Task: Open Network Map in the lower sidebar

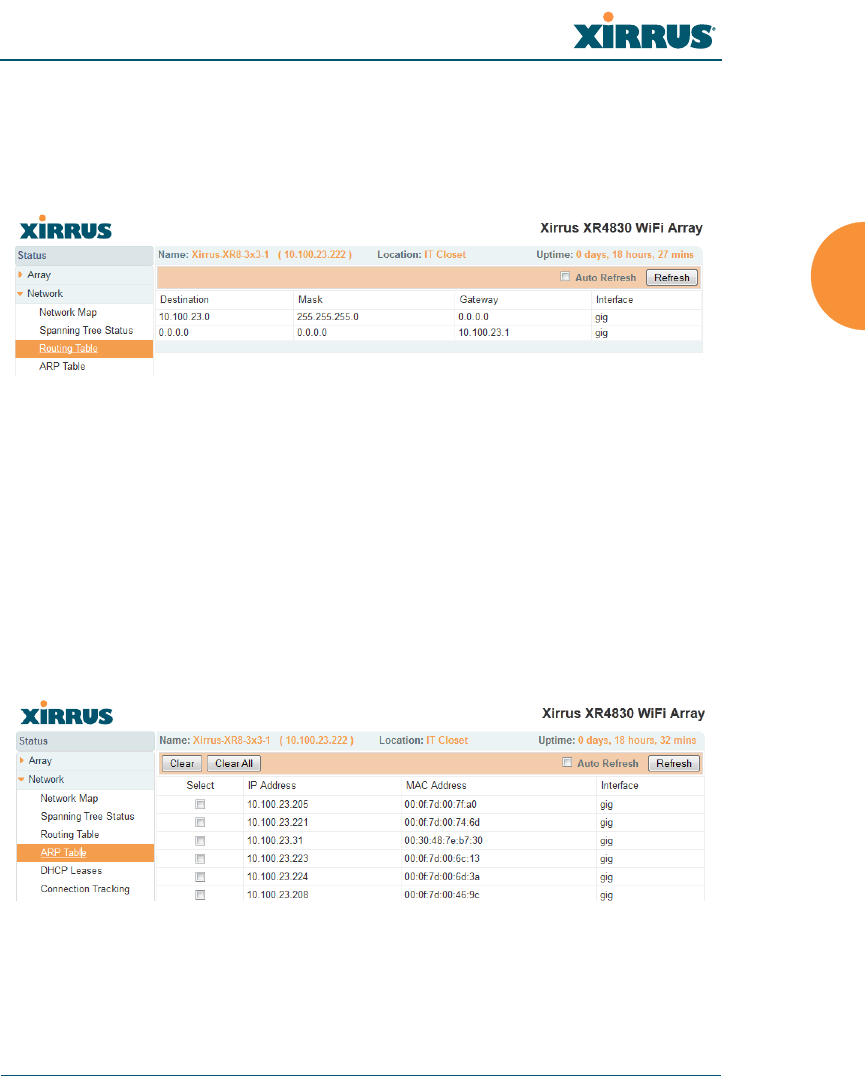Action: click(x=69, y=798)
